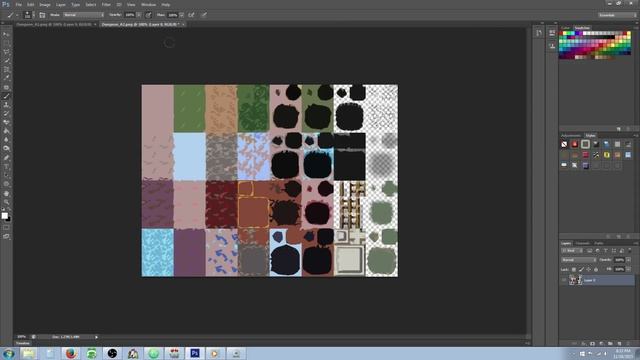Select the Path Selection tool
Image resolution: width=640 pixels, height=360 pixels.
(6, 176)
